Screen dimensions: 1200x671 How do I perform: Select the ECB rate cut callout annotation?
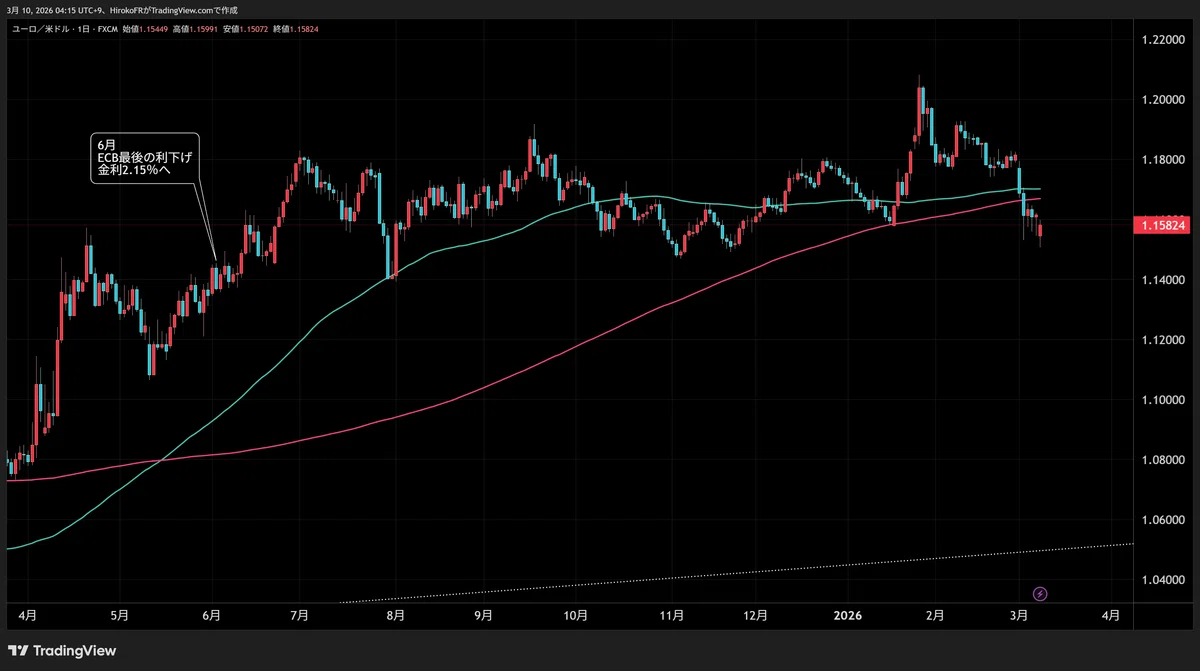click(x=143, y=158)
